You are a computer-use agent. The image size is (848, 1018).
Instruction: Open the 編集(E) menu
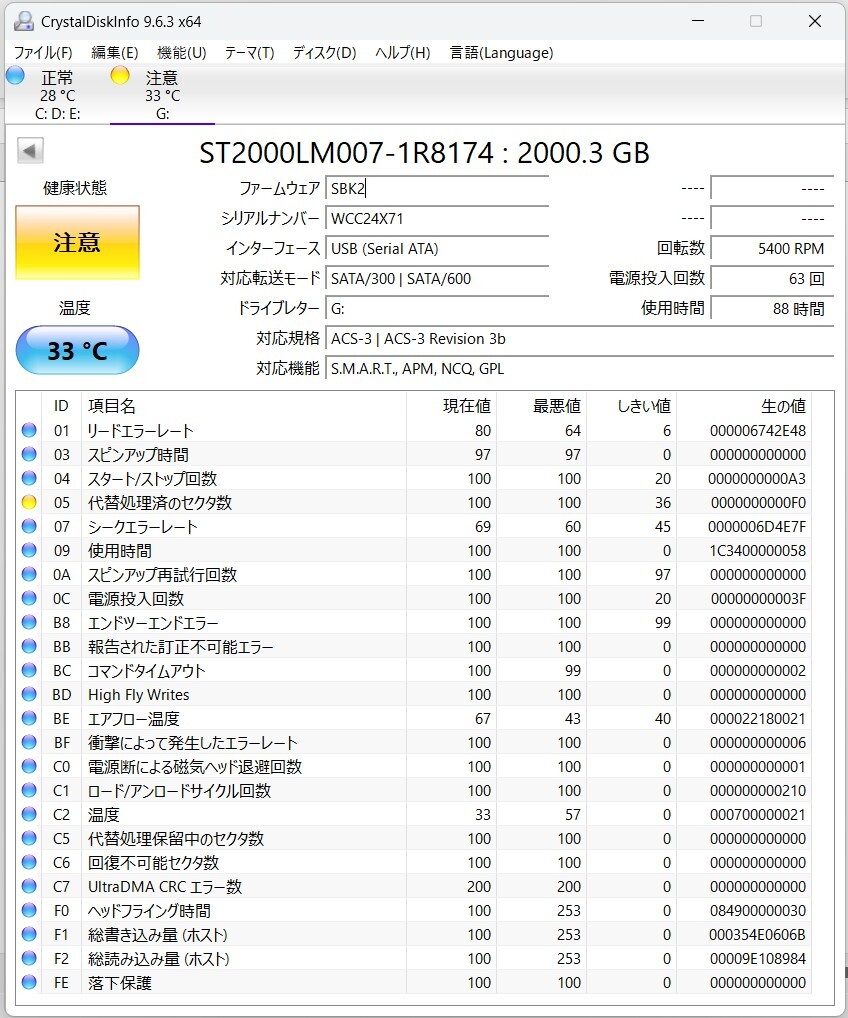click(114, 53)
